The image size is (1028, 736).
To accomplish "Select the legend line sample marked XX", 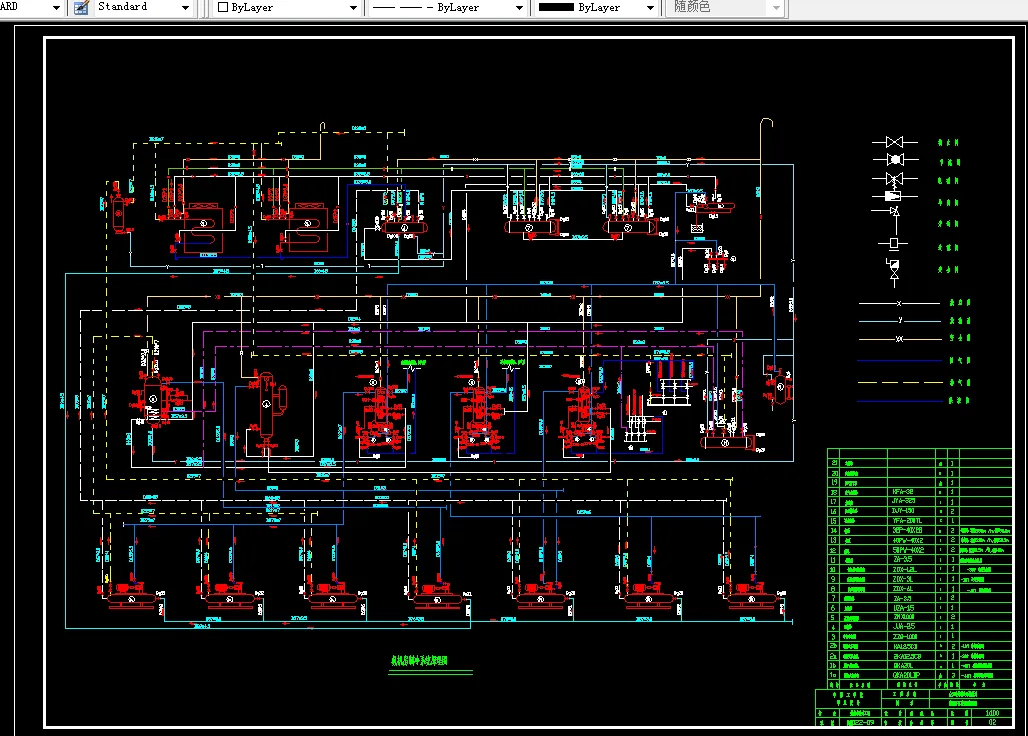I will click(x=899, y=339).
